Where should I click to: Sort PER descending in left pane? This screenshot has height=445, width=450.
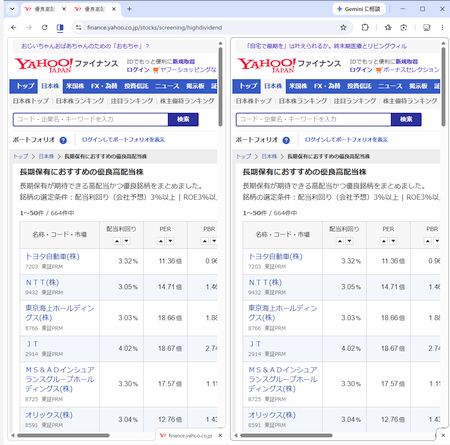[170, 241]
